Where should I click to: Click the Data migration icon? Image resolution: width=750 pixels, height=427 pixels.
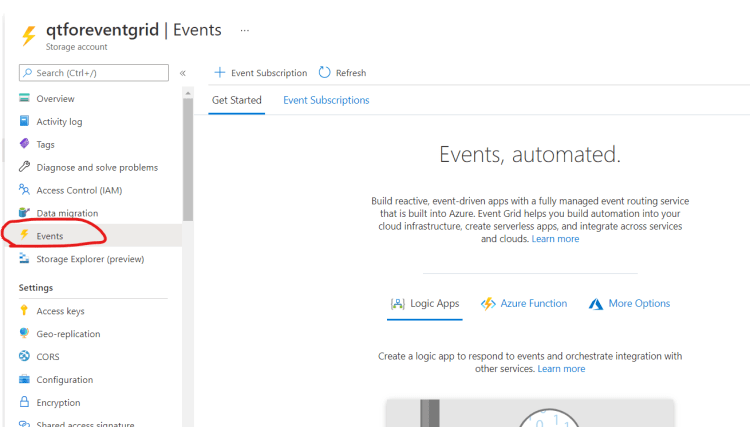(x=24, y=212)
